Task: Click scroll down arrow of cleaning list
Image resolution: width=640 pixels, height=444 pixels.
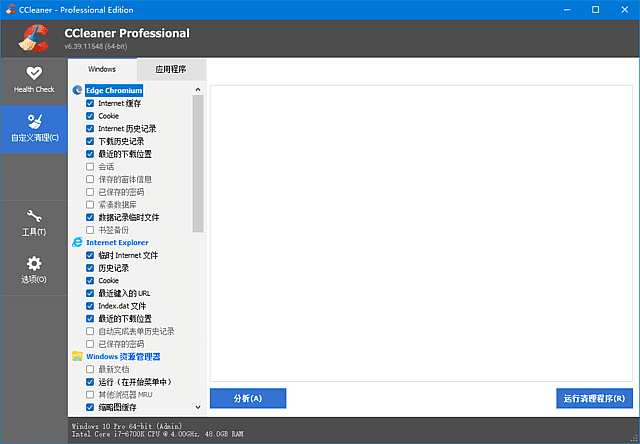Action: [x=198, y=407]
